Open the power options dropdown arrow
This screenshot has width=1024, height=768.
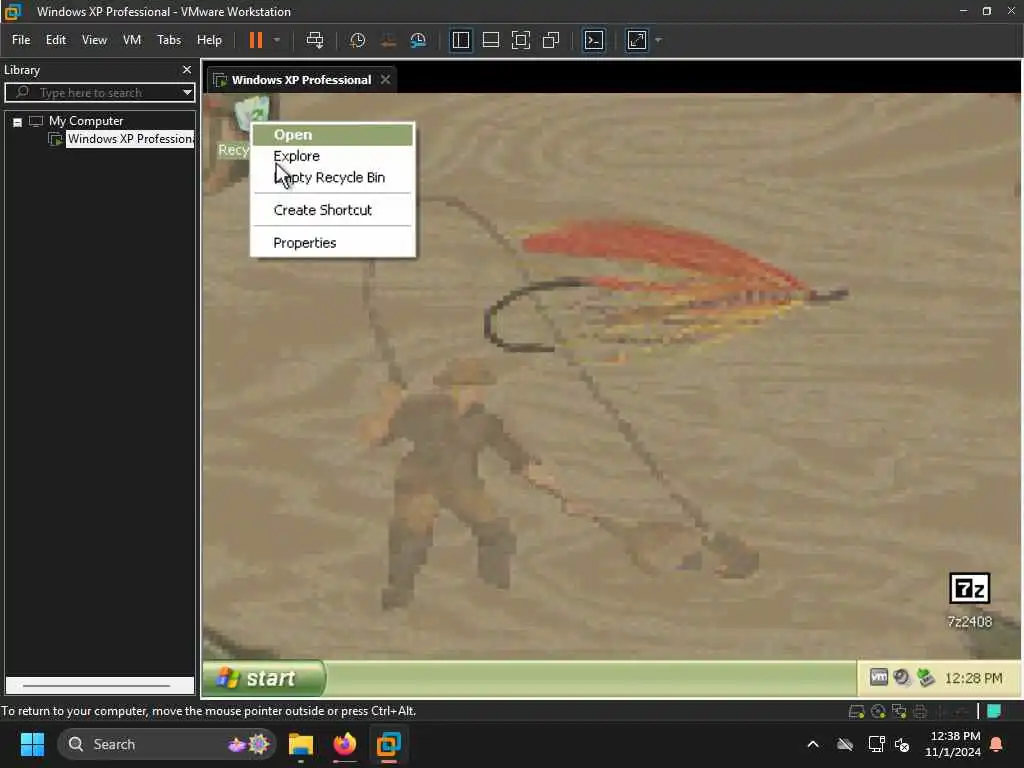click(277, 40)
